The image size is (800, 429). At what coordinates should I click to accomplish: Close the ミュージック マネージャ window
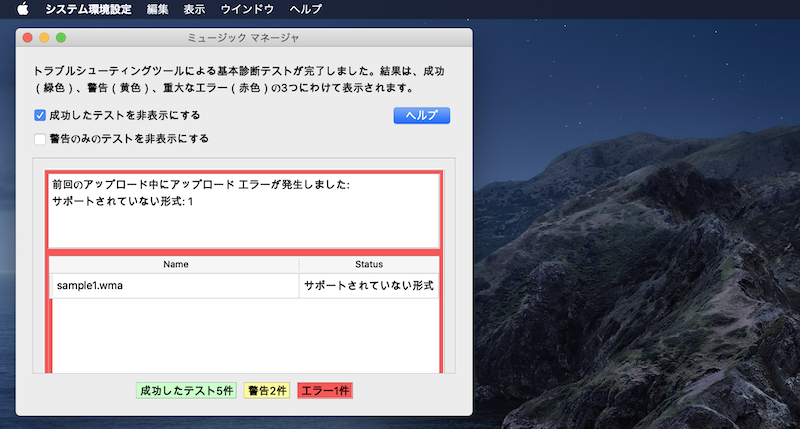28,38
